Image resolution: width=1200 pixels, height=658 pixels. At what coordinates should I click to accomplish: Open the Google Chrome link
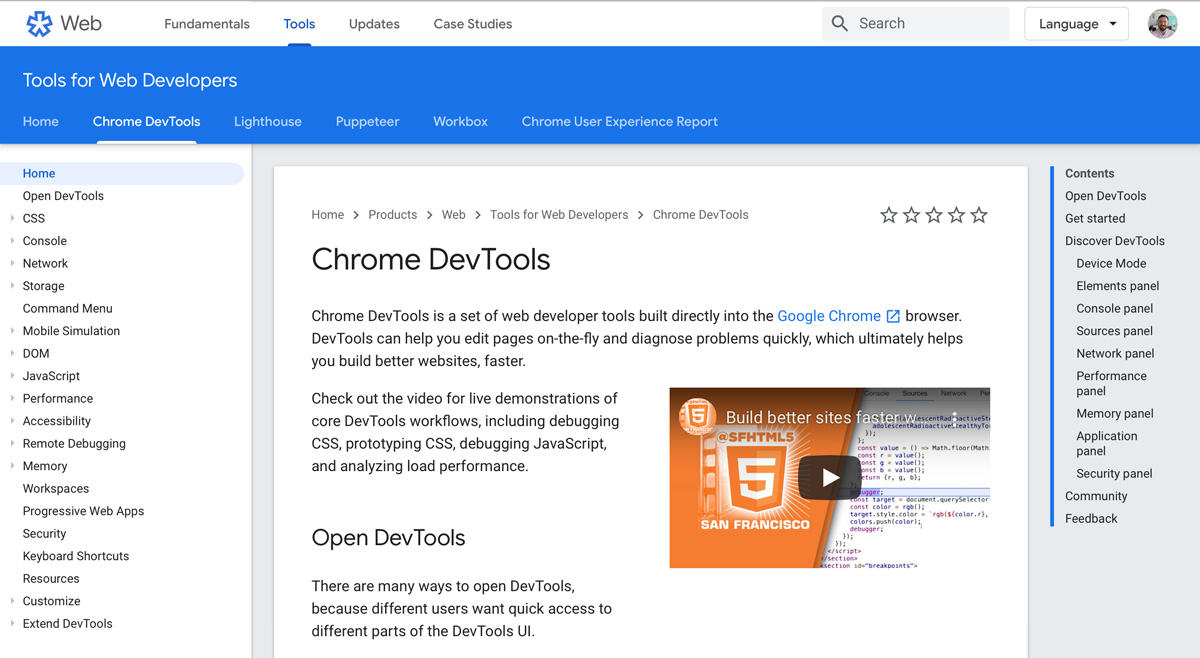click(x=830, y=315)
